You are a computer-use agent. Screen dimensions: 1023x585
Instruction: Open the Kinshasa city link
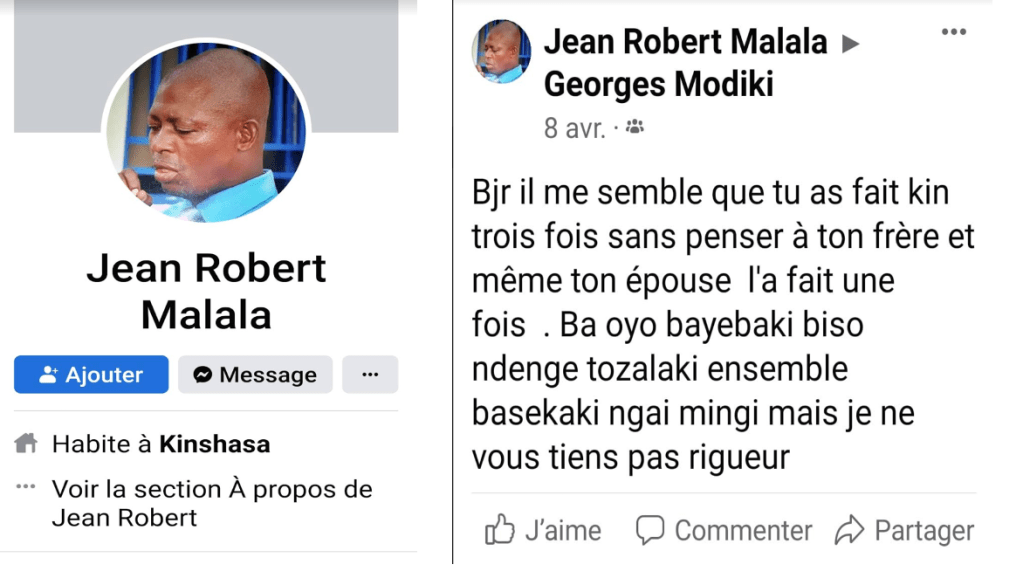pos(214,444)
